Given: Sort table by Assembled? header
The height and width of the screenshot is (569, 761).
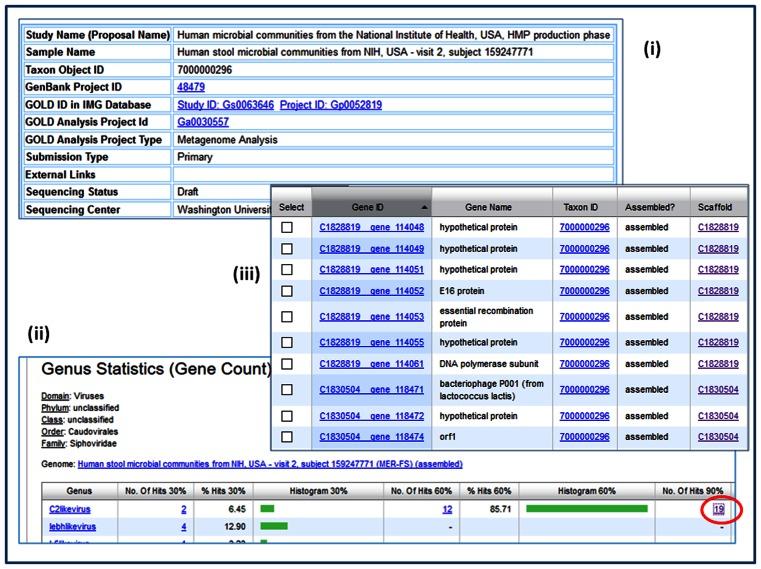Looking at the screenshot, I should click(650, 207).
